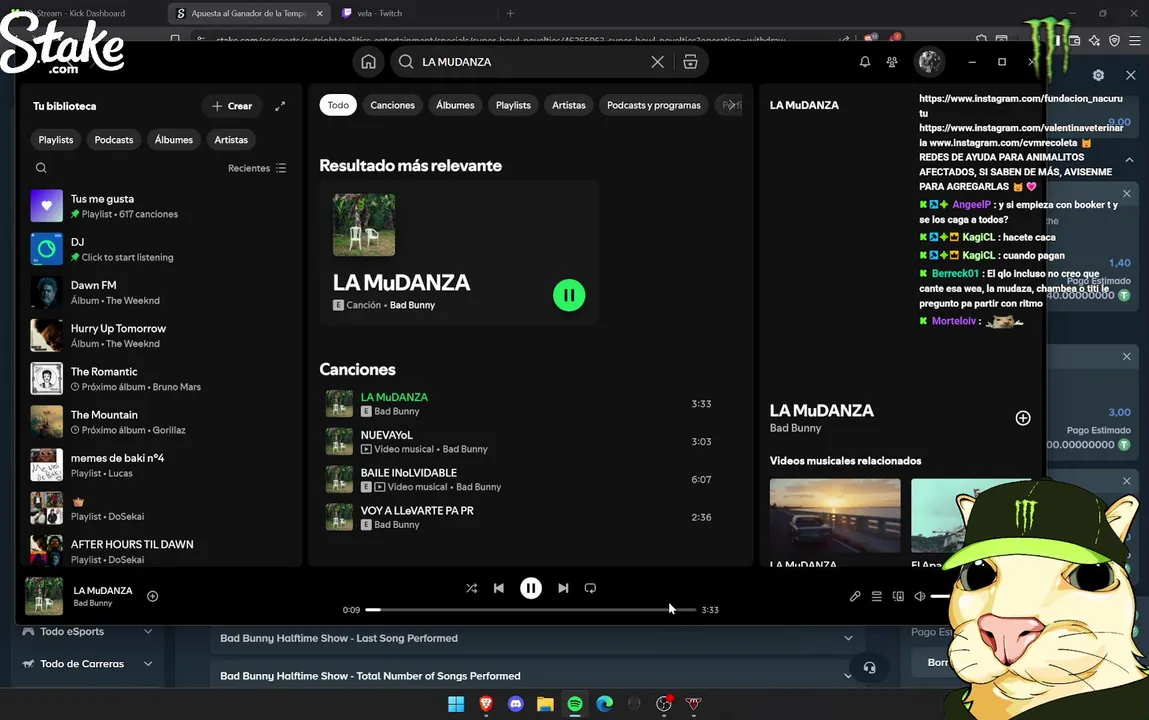Image resolution: width=1149 pixels, height=720 pixels.
Task: Clear the LA MUDANZA search text
Action: (x=657, y=62)
